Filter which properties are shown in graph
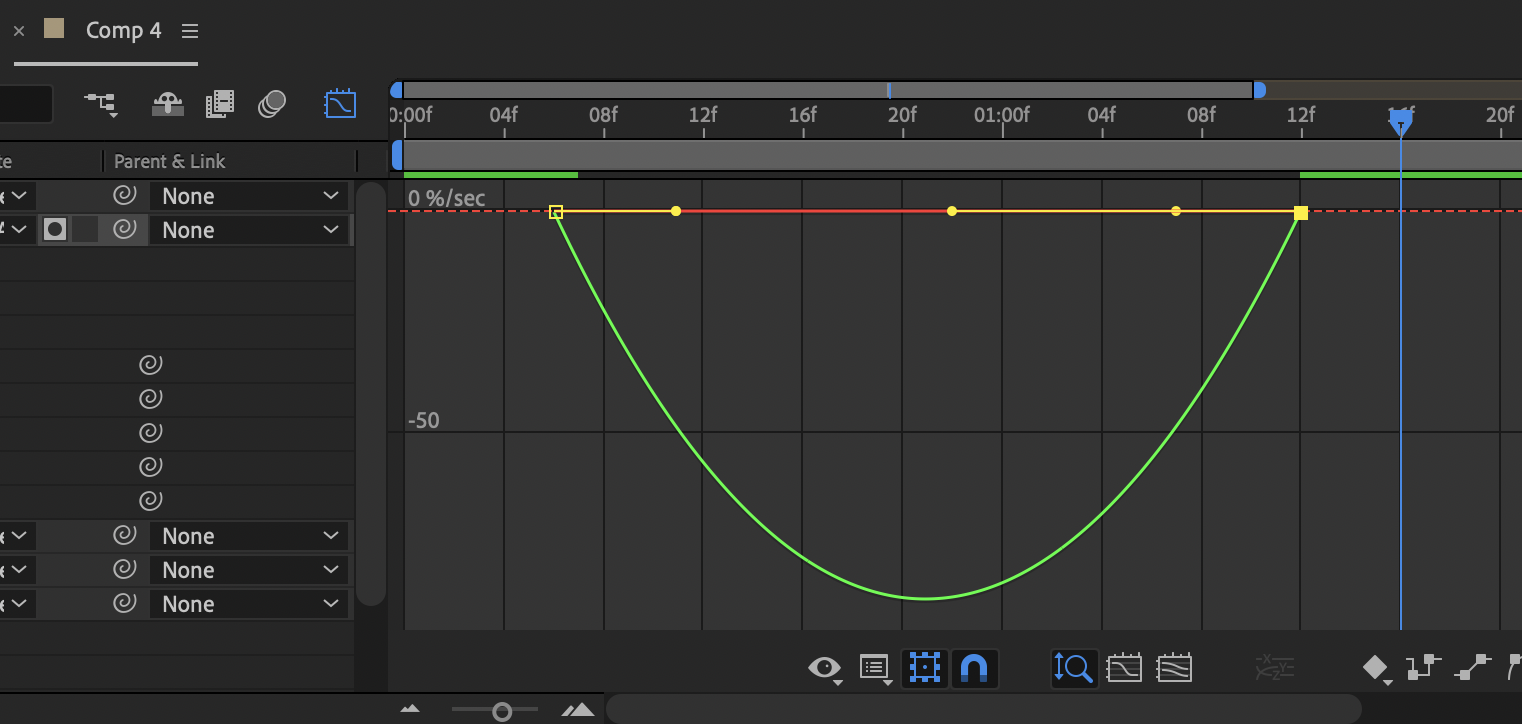Screen dimensions: 1522x724 (x=823, y=668)
